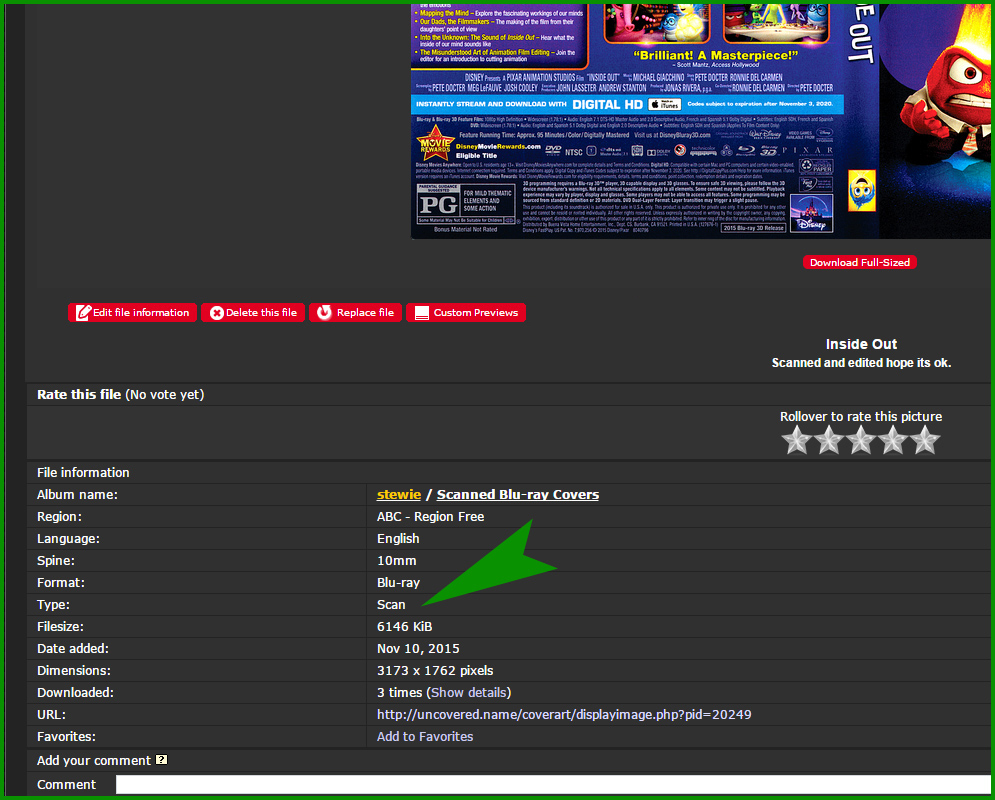Click the Replace file button
The height and width of the screenshot is (800, 995).
click(355, 313)
